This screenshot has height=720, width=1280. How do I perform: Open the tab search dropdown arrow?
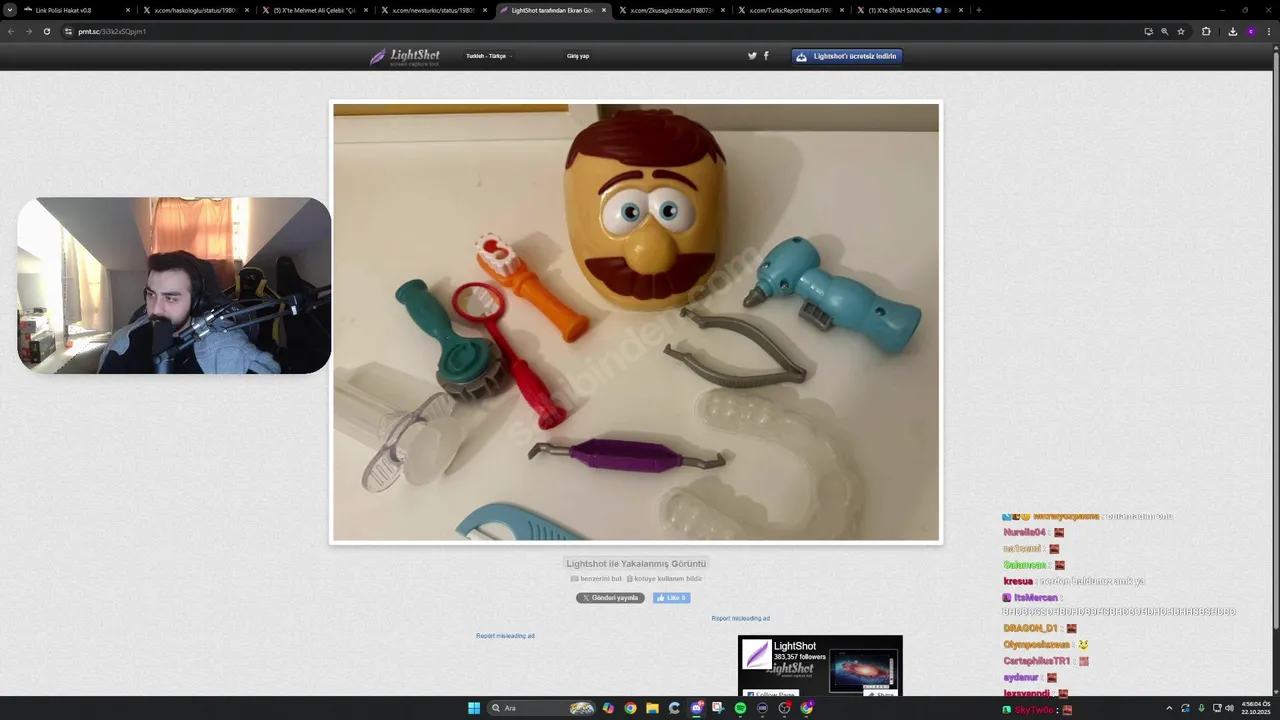click(x=10, y=10)
